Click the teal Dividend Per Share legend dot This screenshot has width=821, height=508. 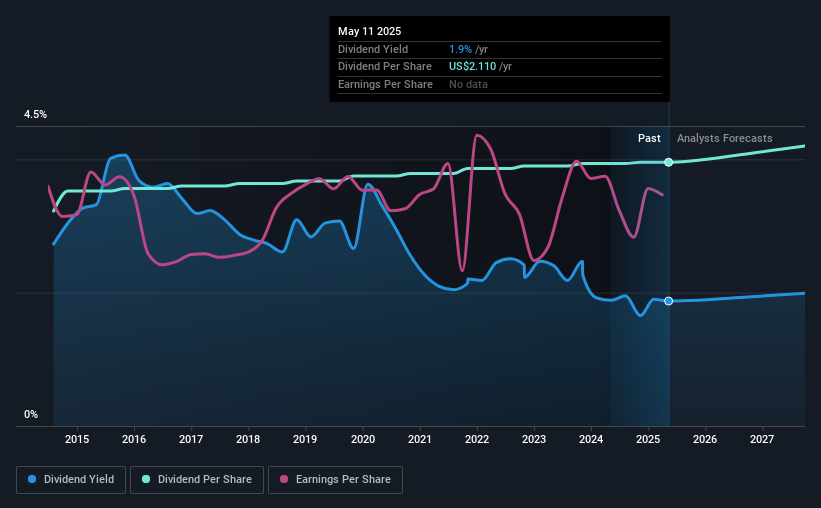tap(146, 479)
